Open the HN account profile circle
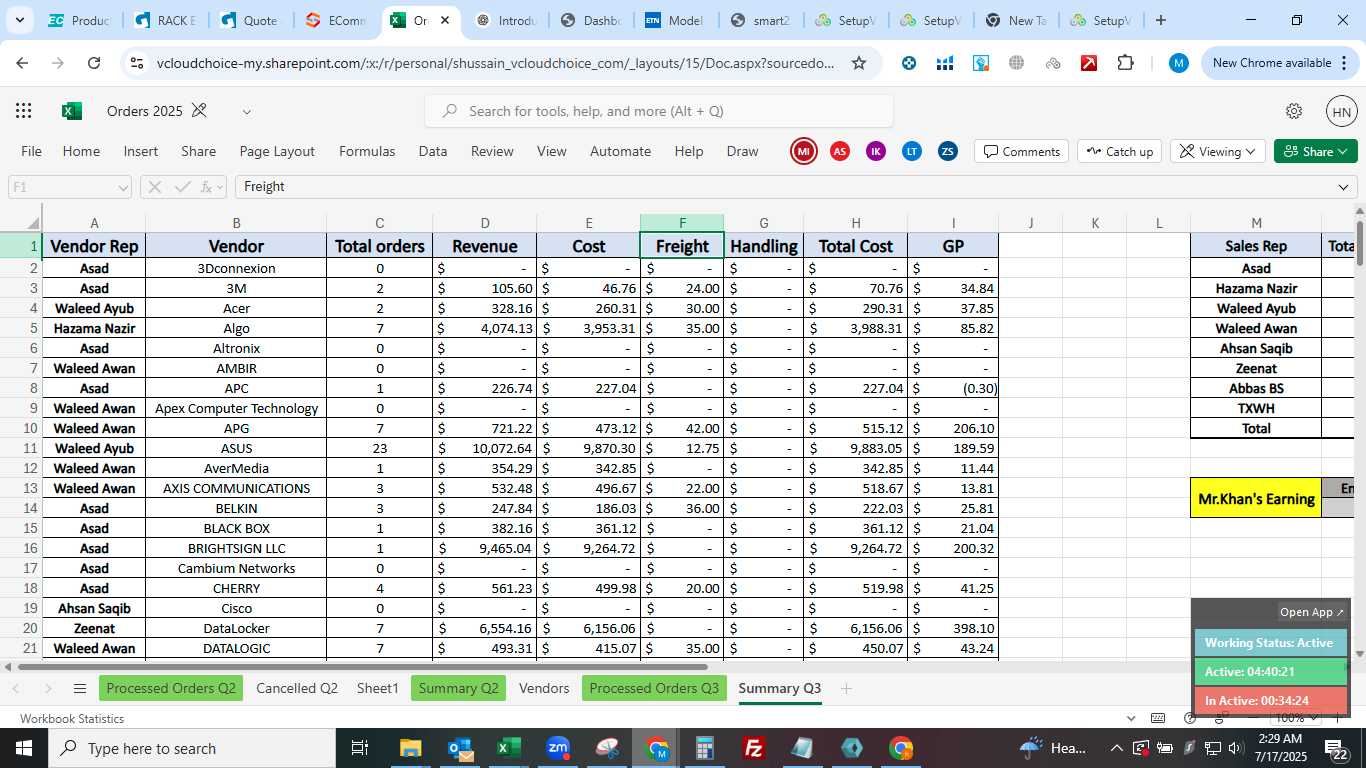 1342,112
